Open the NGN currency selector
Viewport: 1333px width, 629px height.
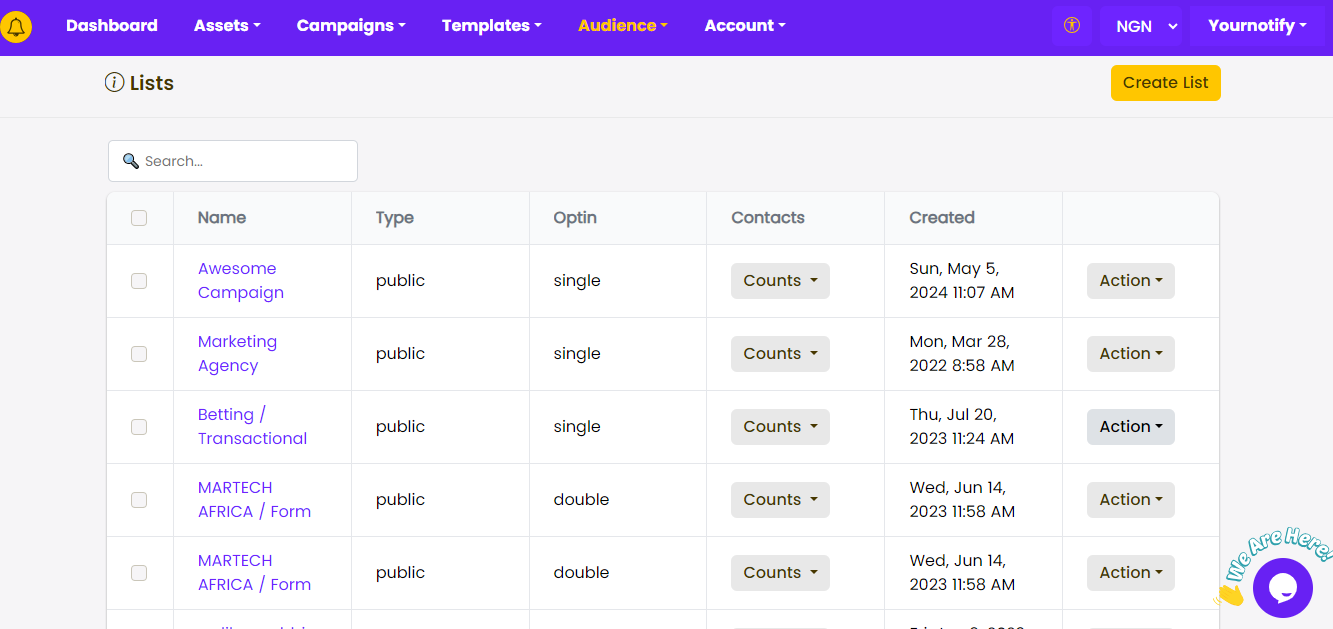[1141, 26]
